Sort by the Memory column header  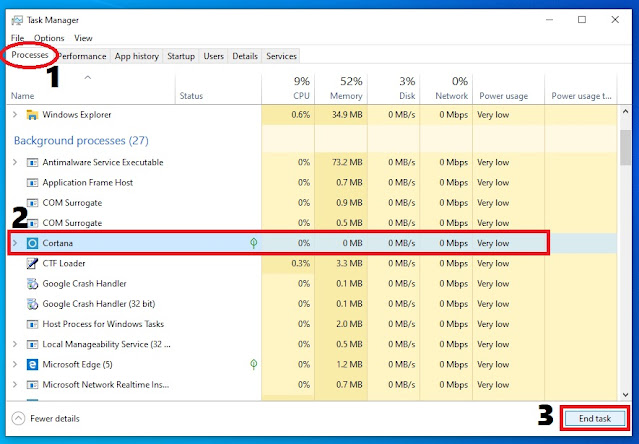tap(341, 88)
